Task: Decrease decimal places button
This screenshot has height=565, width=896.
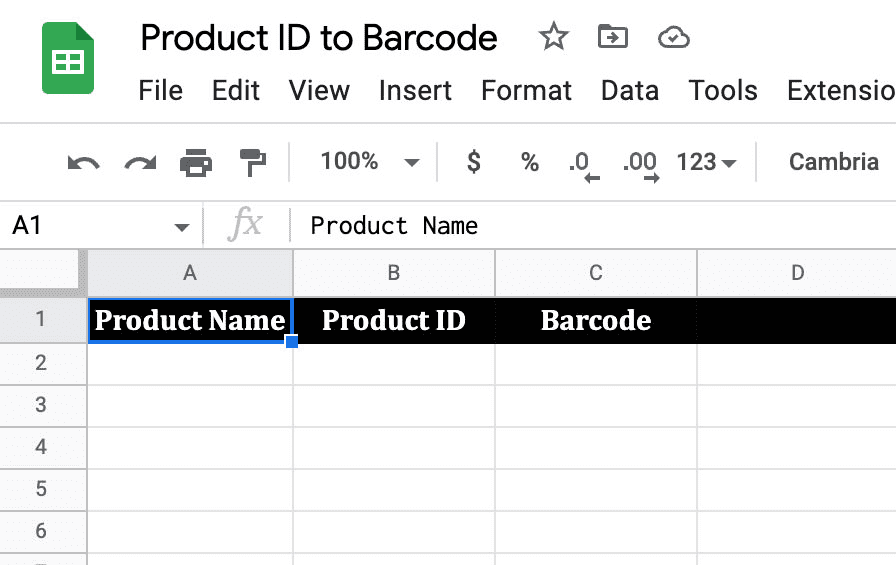Action: pyautogui.click(x=582, y=164)
